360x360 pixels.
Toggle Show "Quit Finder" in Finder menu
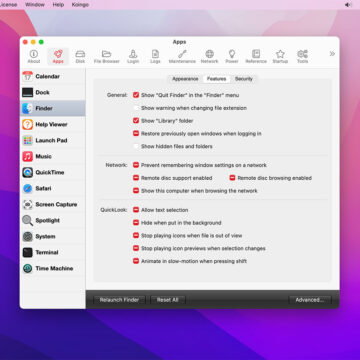click(136, 95)
